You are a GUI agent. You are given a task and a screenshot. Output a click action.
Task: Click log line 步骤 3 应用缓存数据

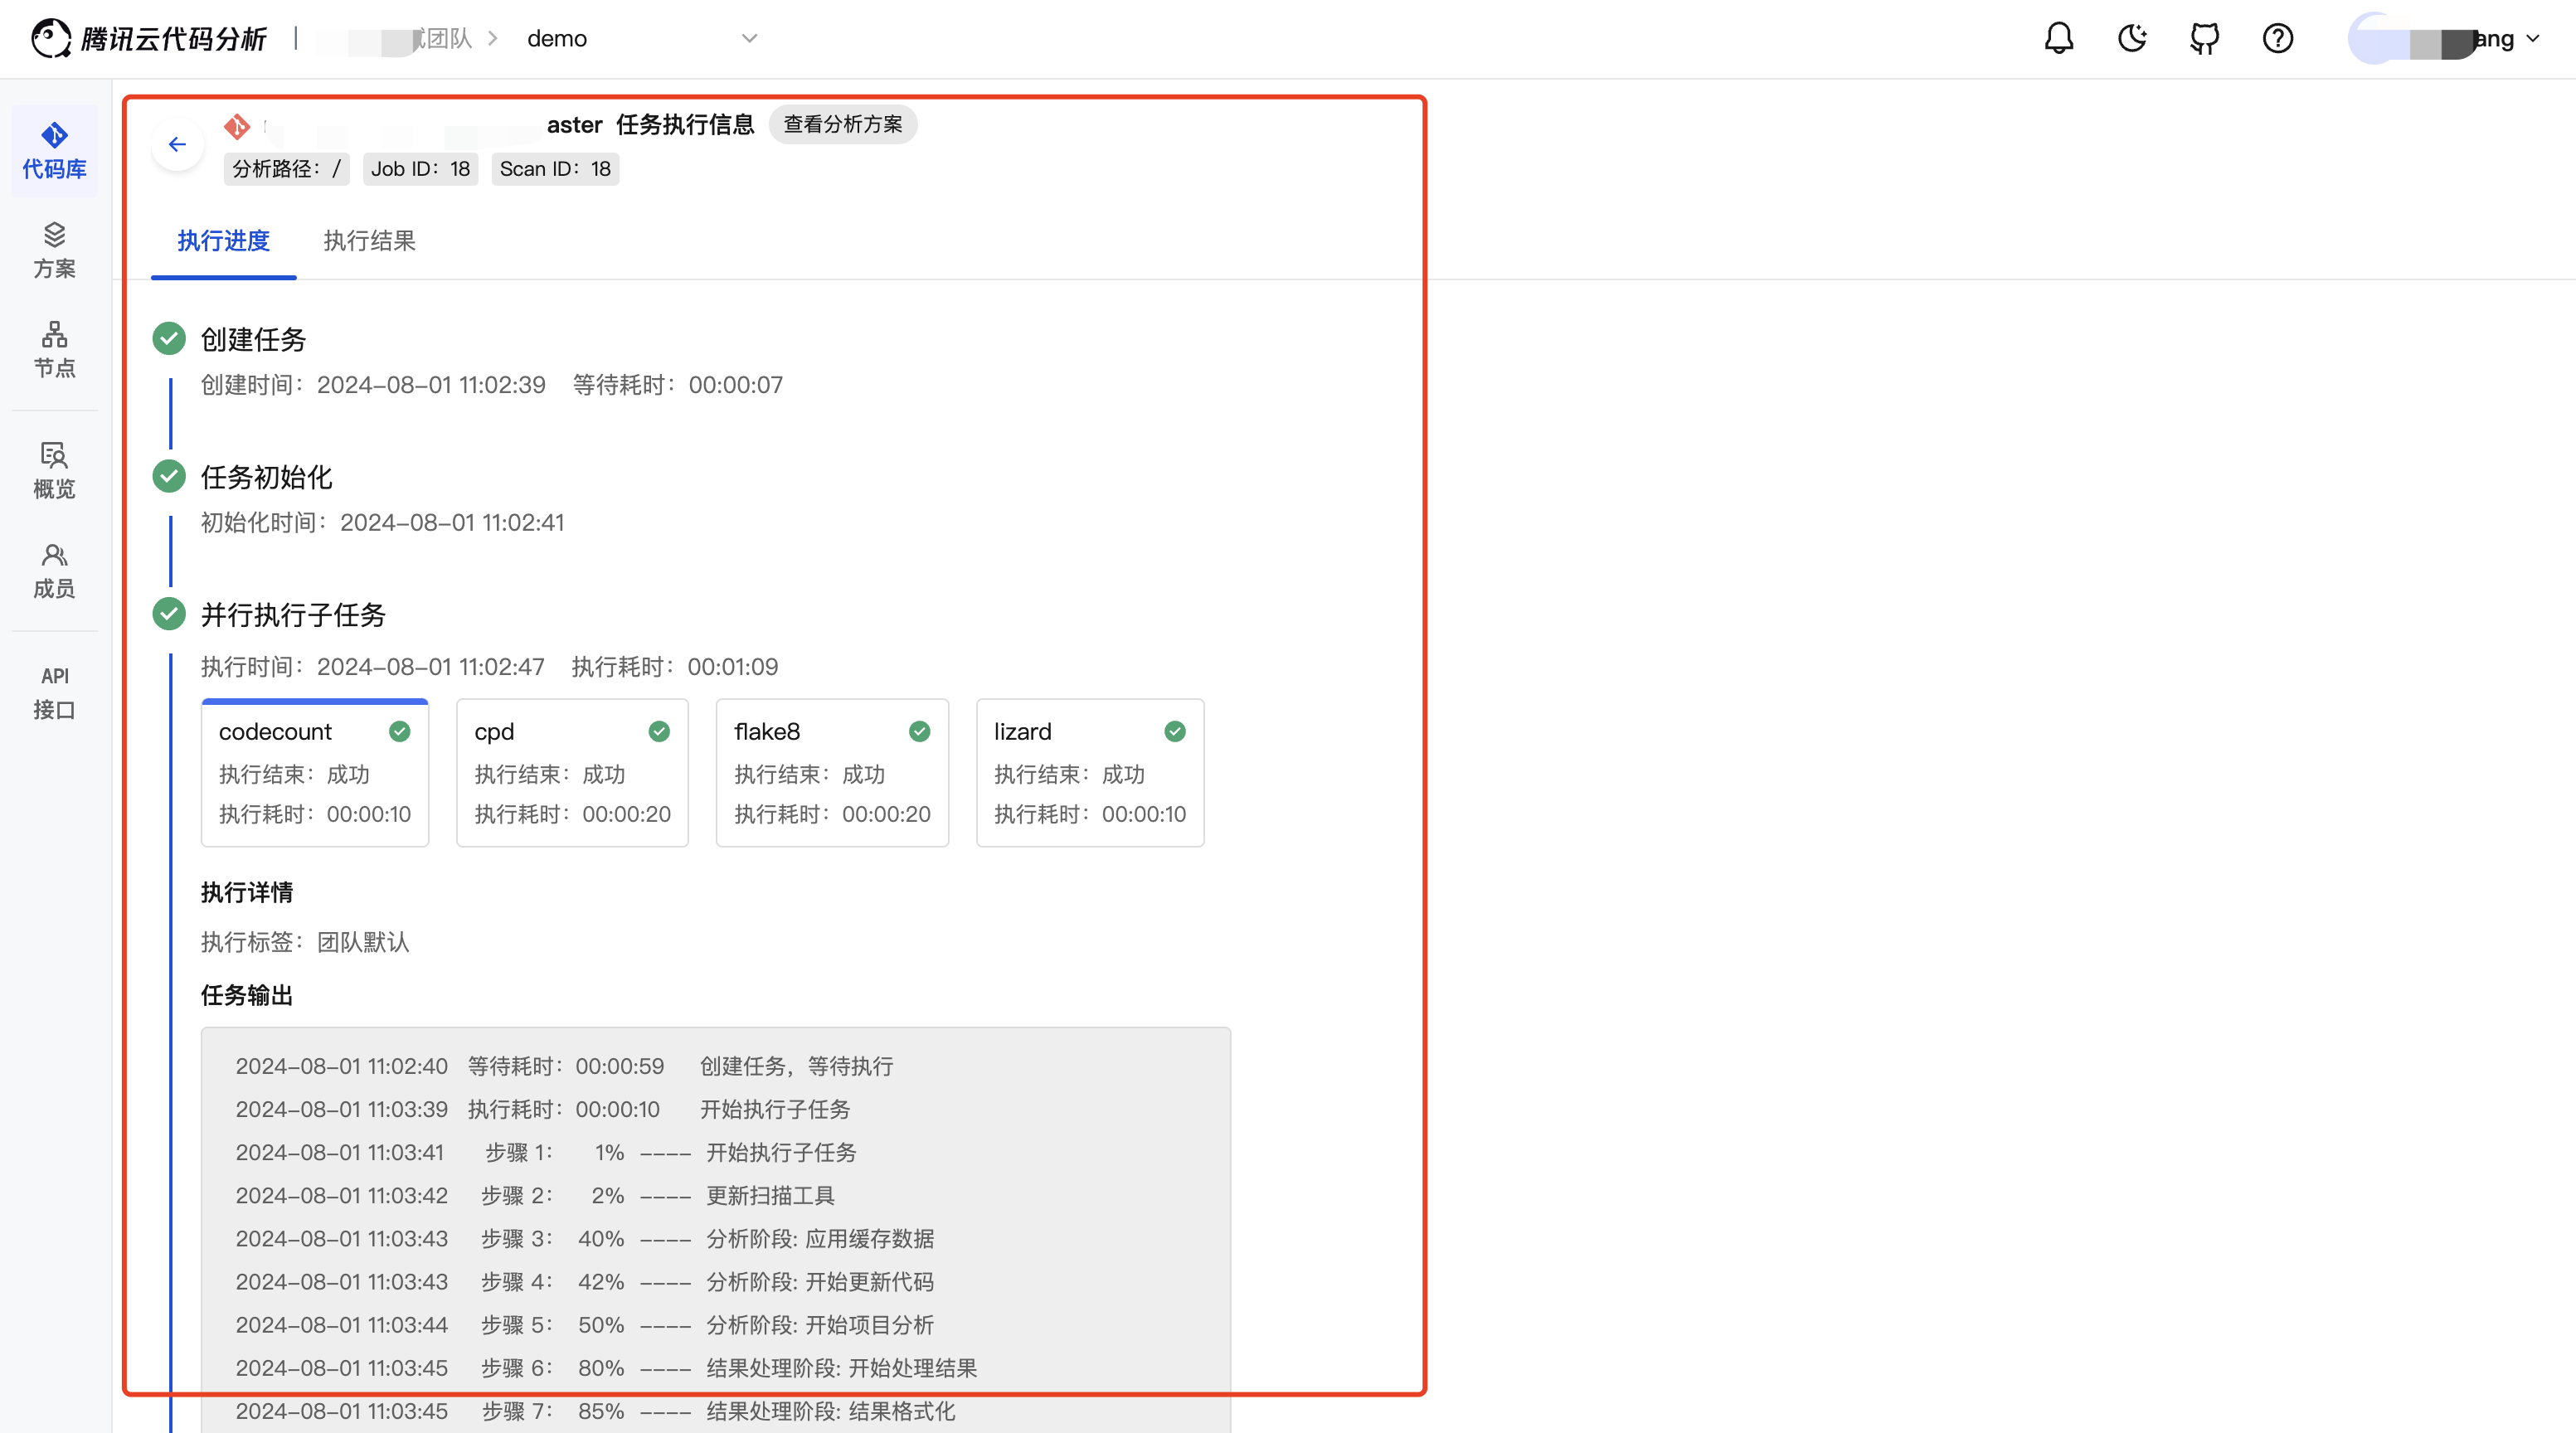click(585, 1238)
